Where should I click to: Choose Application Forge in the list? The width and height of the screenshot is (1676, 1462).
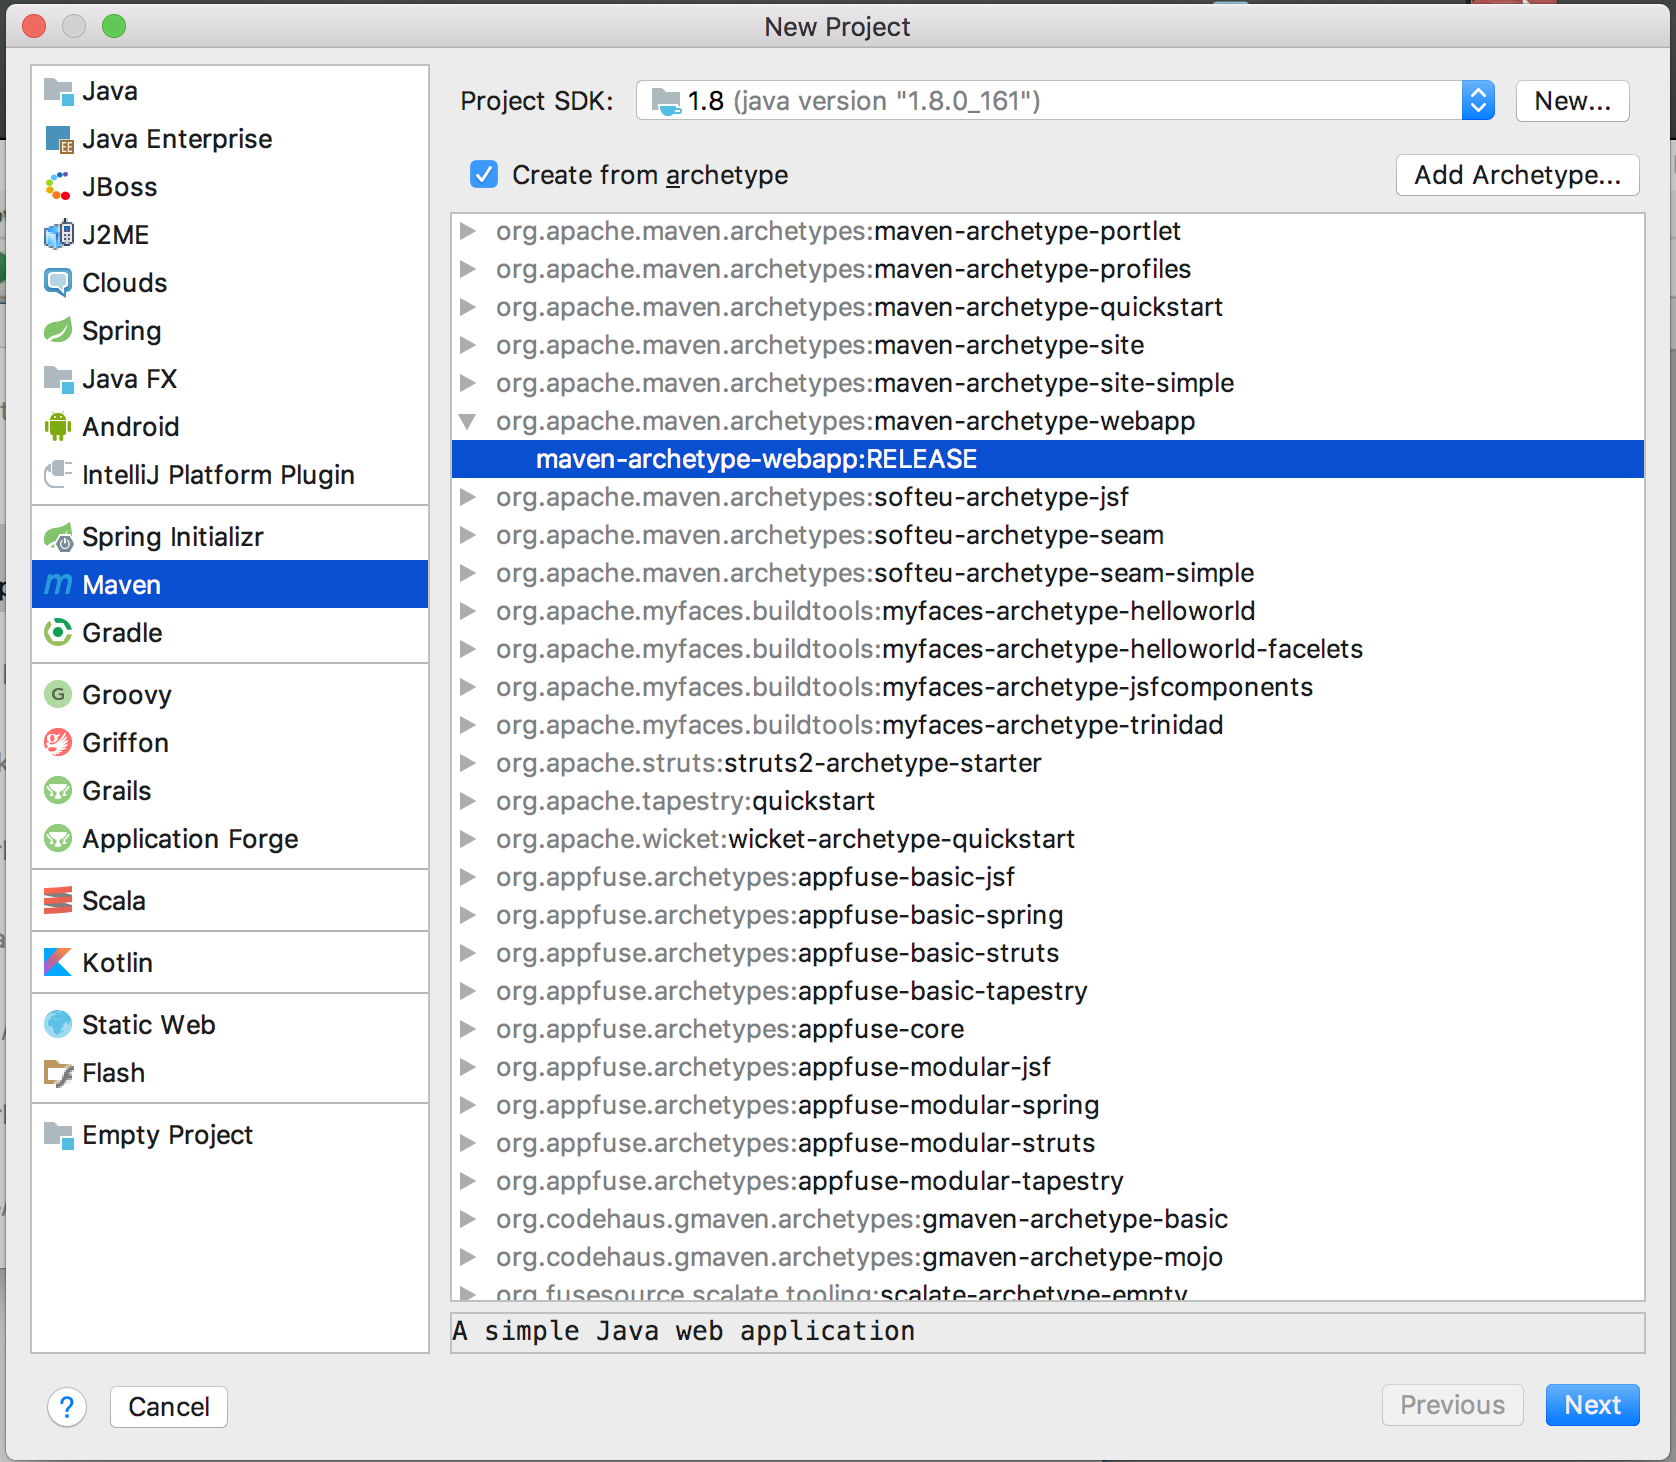coord(230,839)
